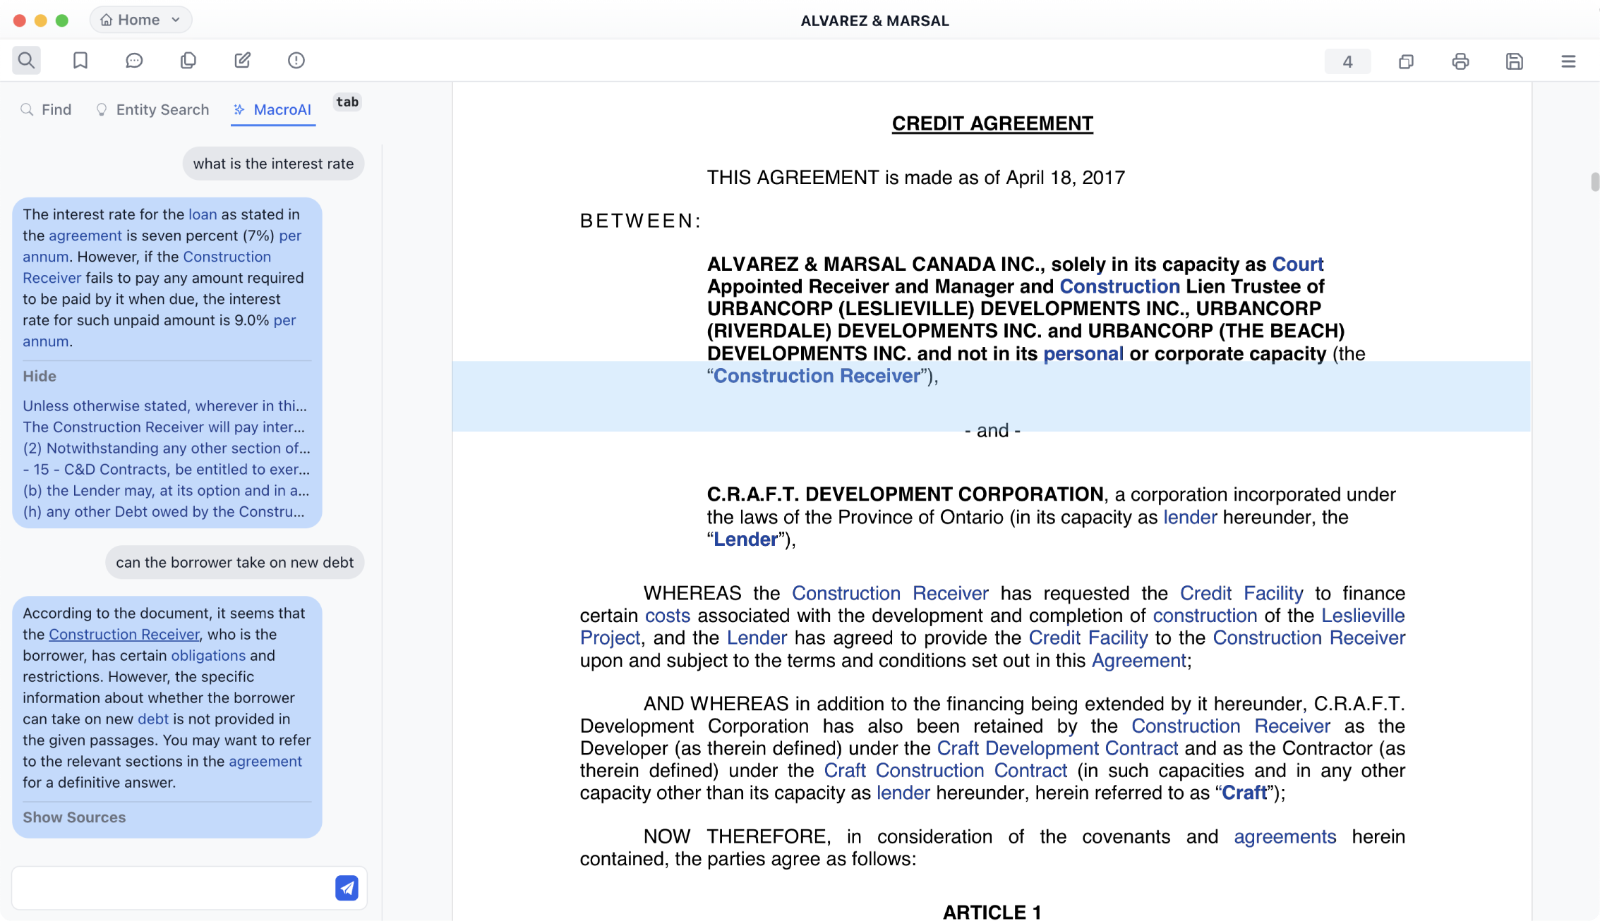Print the document with printer icon

point(1460,62)
